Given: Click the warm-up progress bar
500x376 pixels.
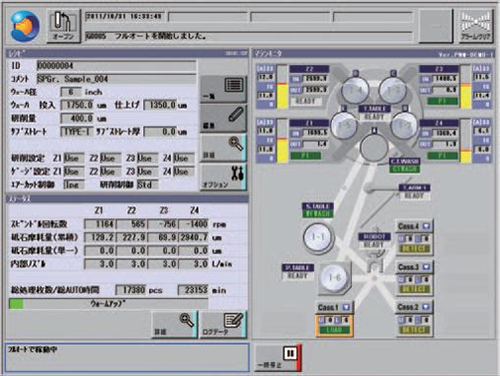Looking at the screenshot, I should click(x=109, y=304).
